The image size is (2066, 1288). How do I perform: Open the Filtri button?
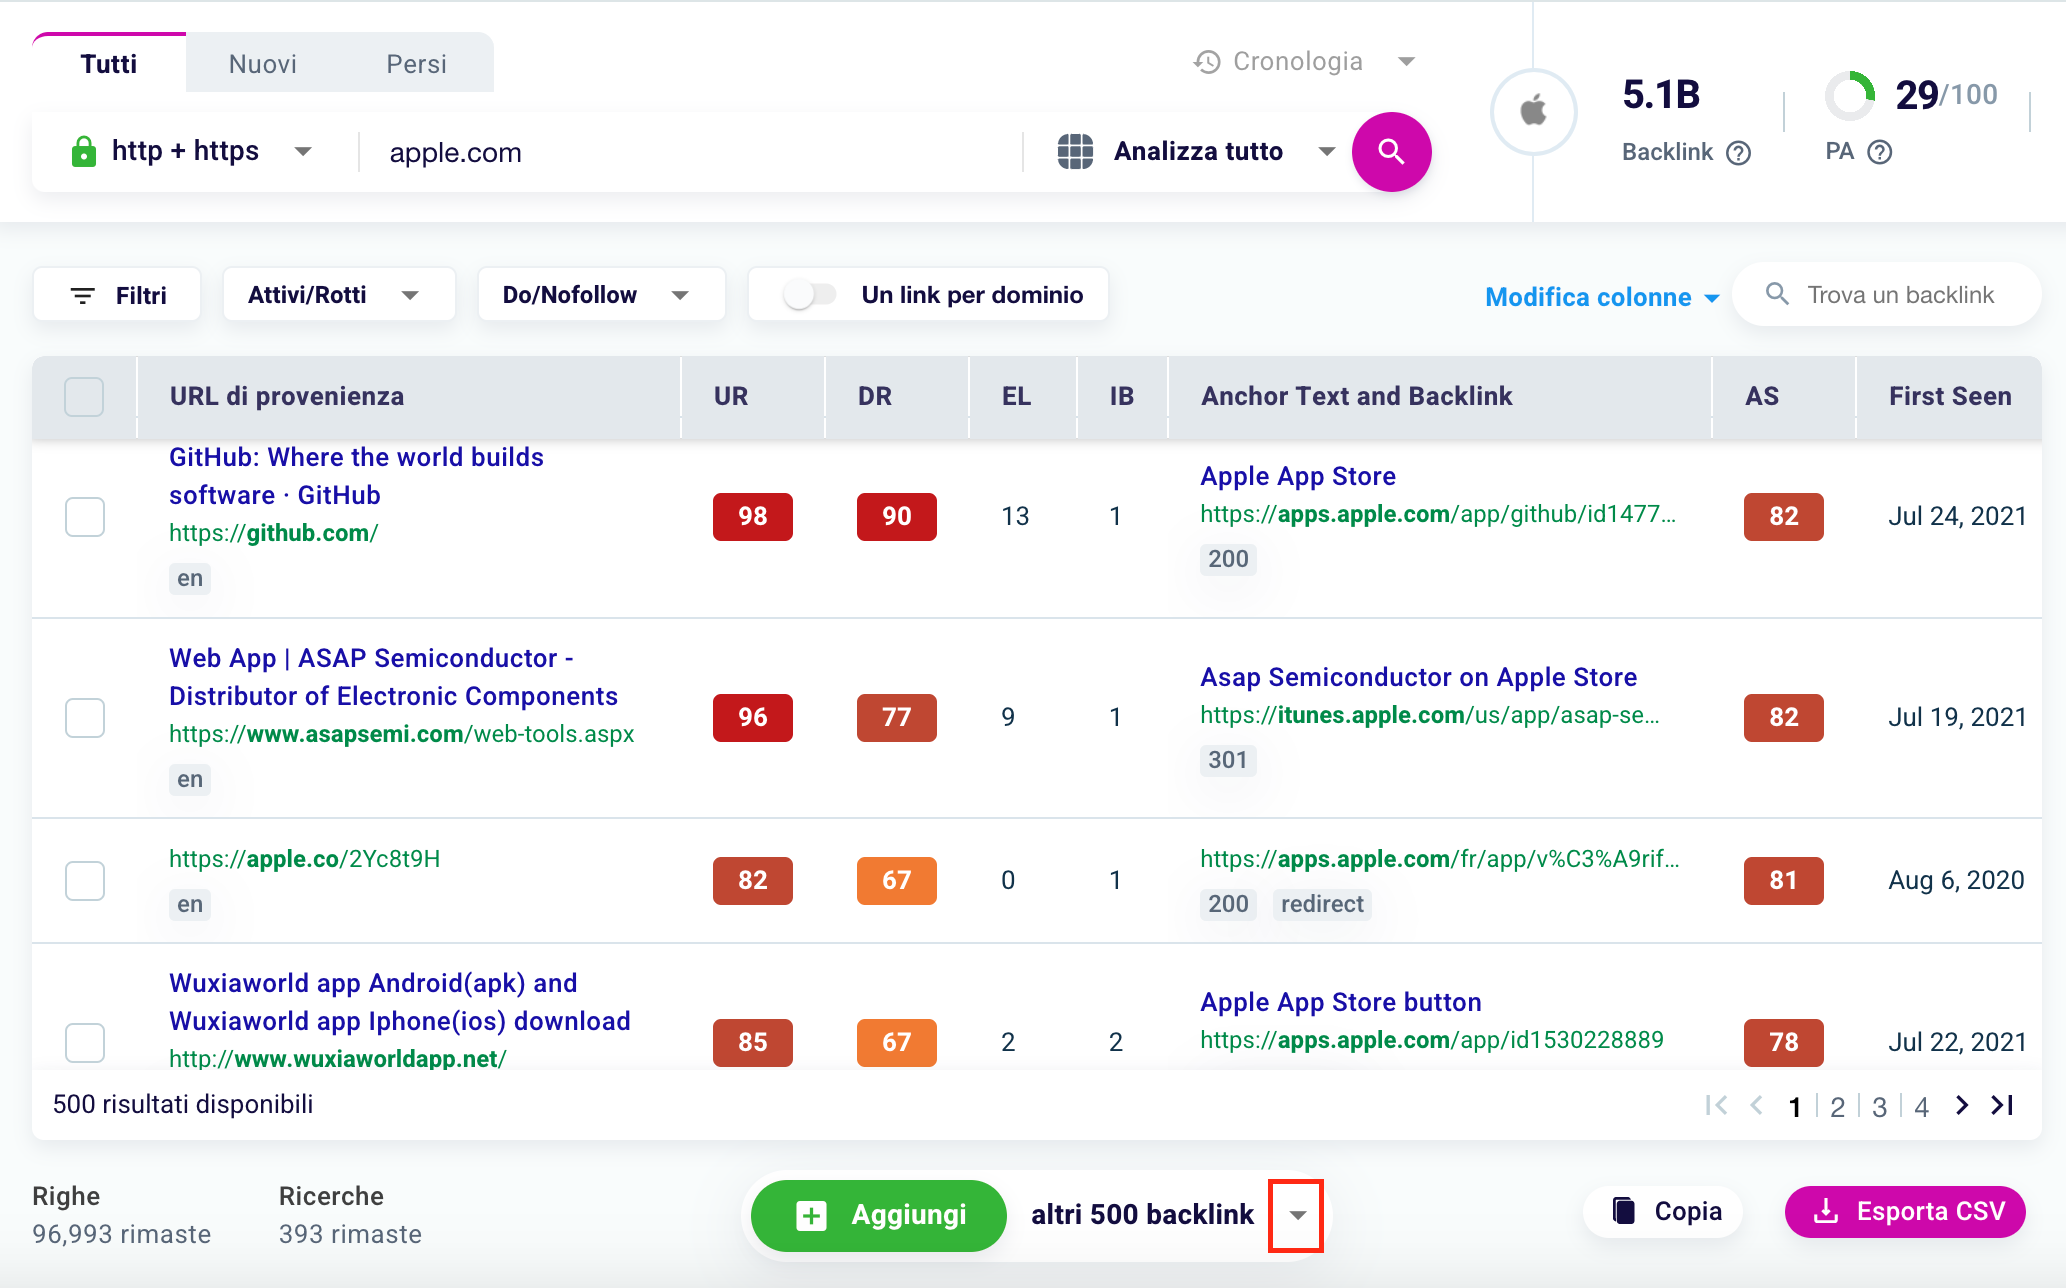(117, 295)
